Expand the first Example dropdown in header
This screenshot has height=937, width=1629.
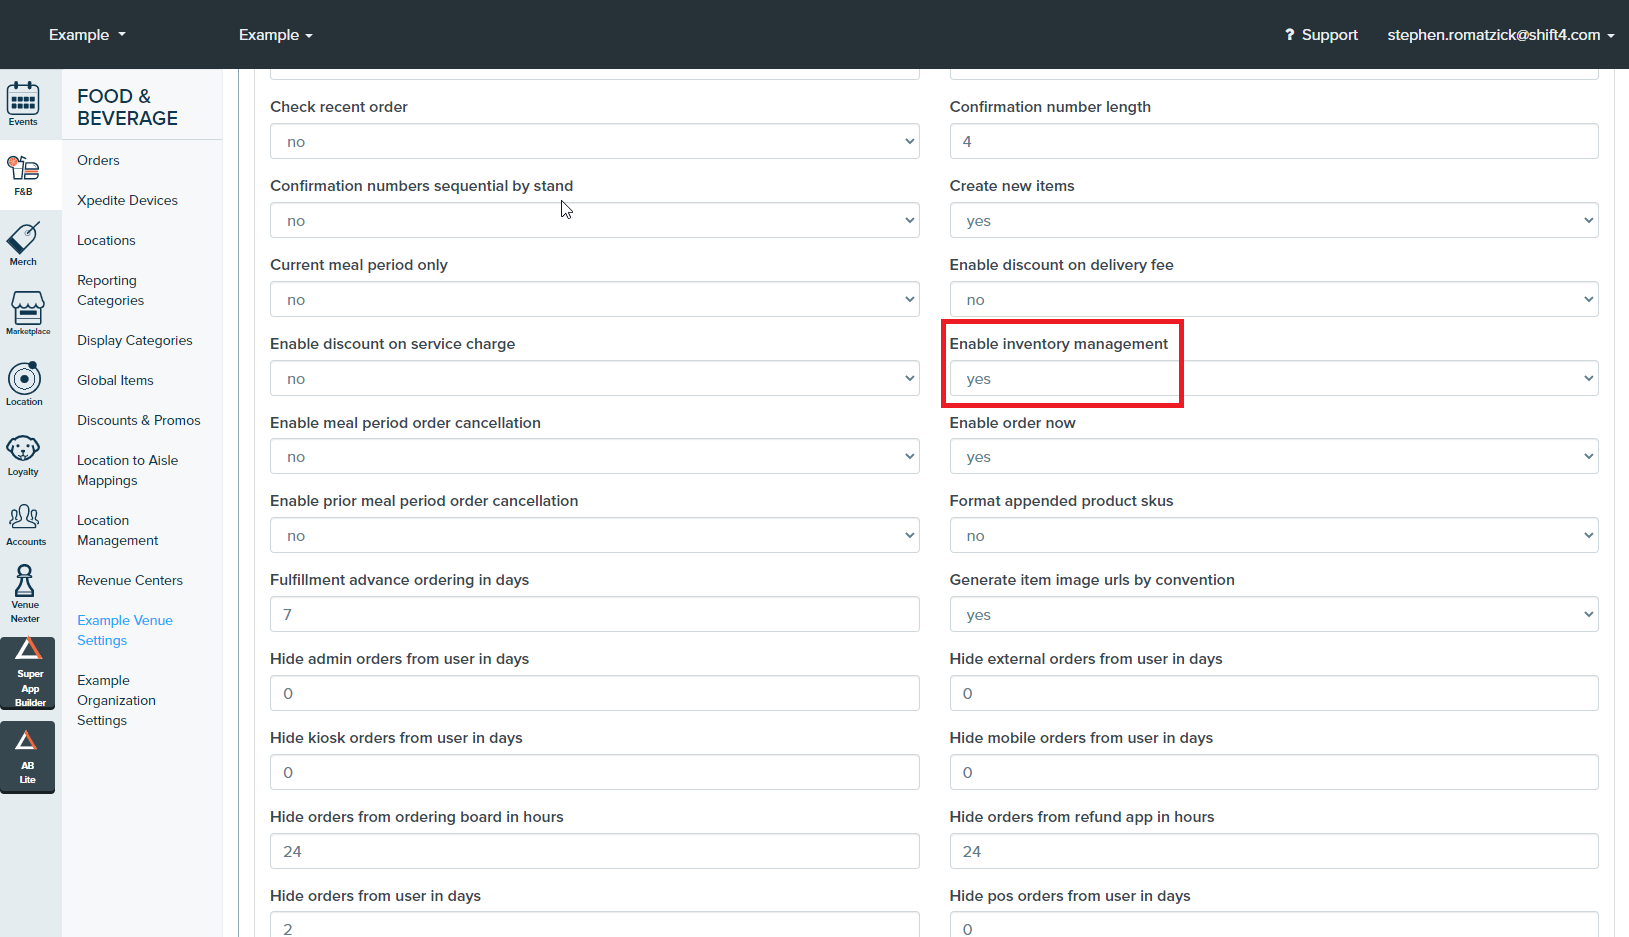[88, 34]
